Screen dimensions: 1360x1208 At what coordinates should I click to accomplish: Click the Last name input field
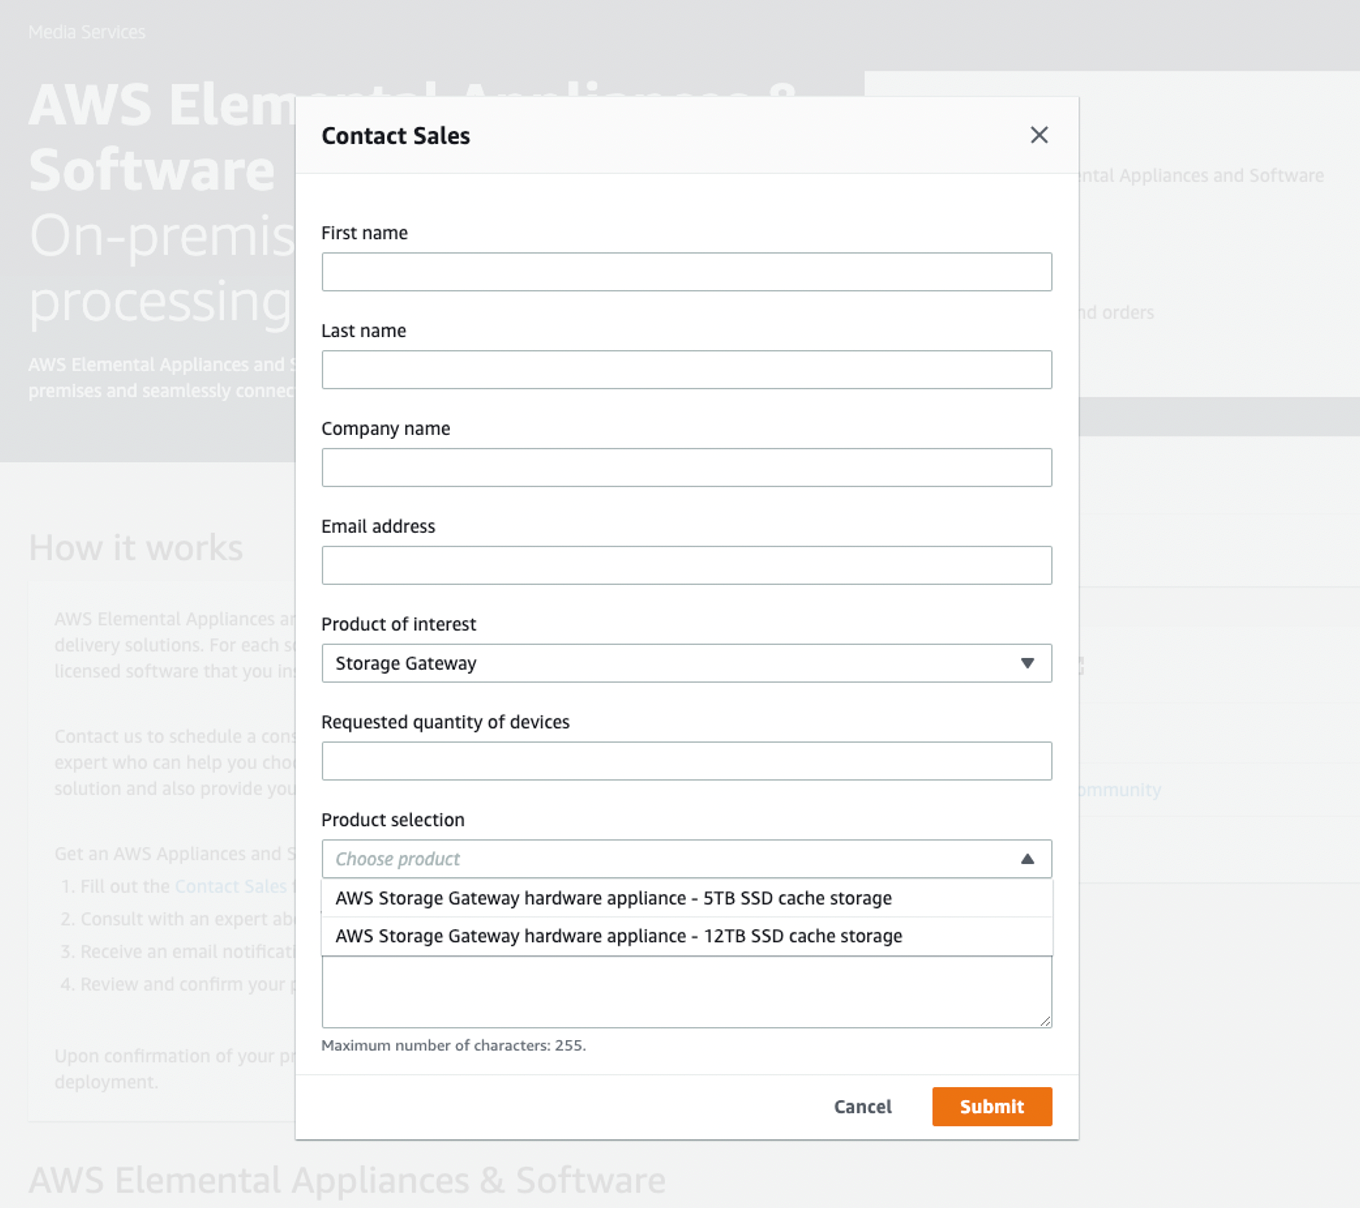(686, 369)
